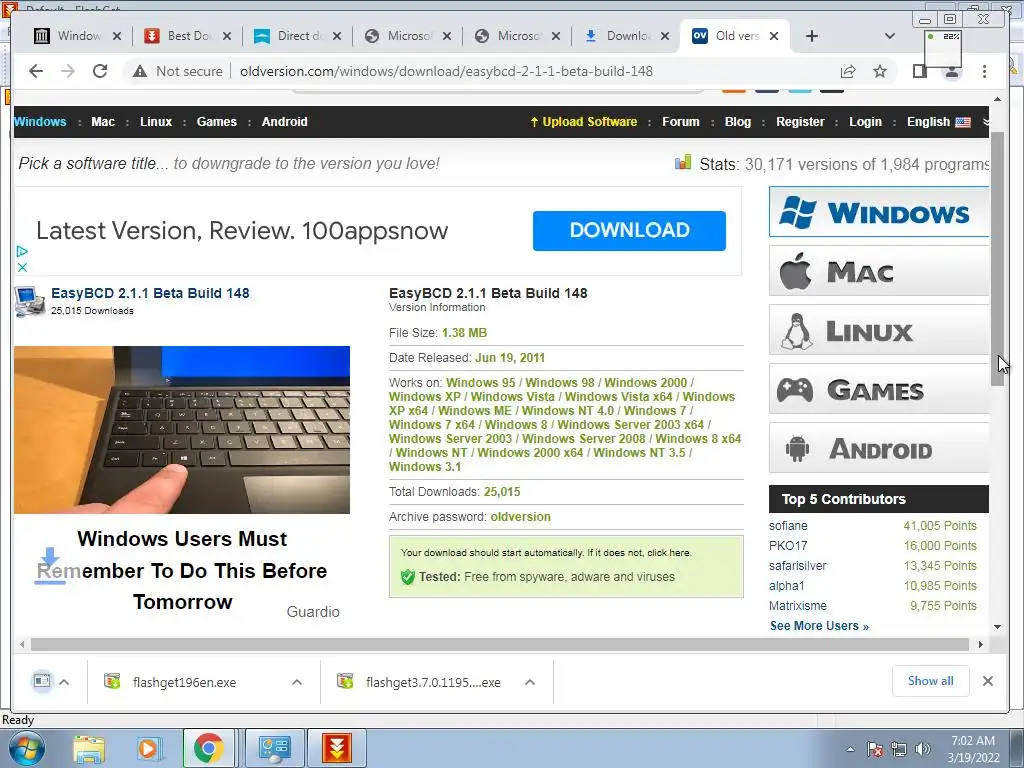Click the forward navigation arrow
Screen dimensions: 1024x768
tap(68, 71)
